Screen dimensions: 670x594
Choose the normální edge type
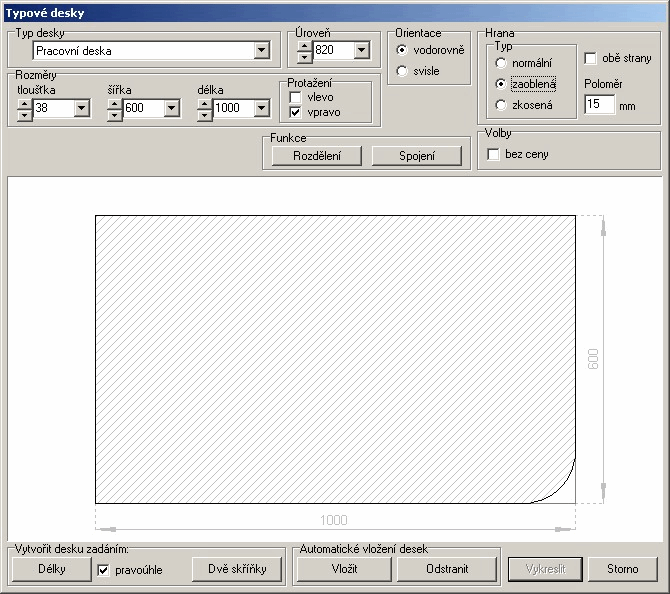[x=501, y=63]
